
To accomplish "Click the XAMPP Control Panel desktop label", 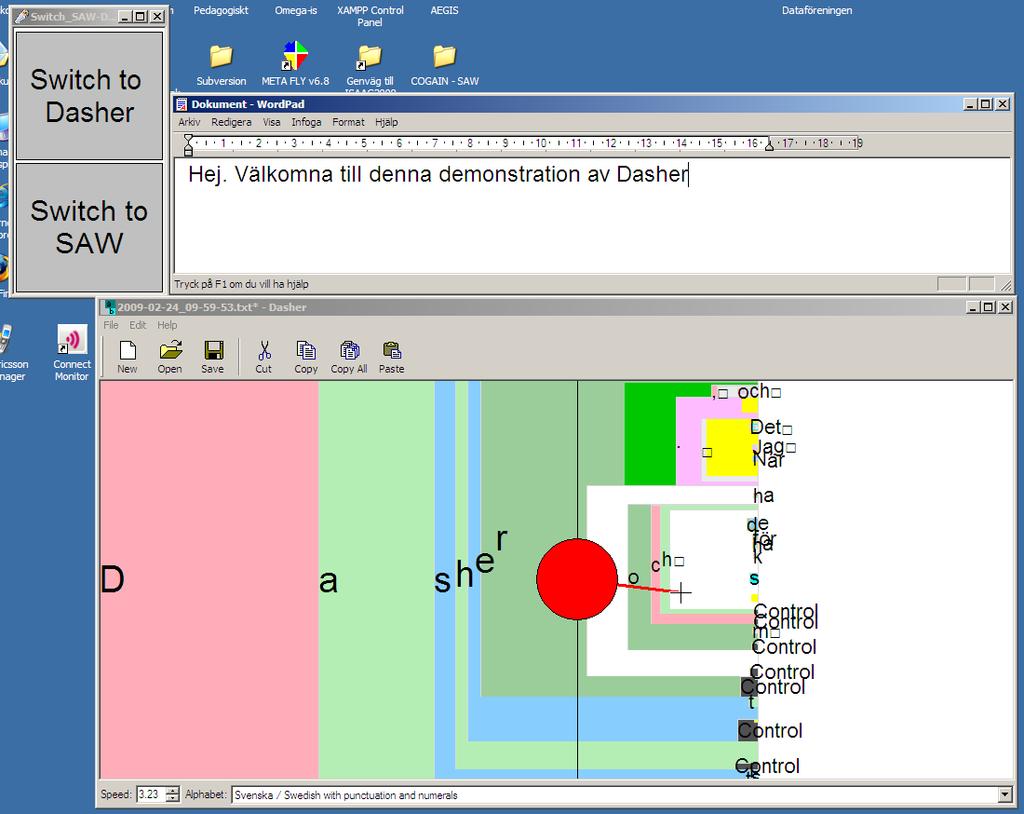I will tap(370, 16).
